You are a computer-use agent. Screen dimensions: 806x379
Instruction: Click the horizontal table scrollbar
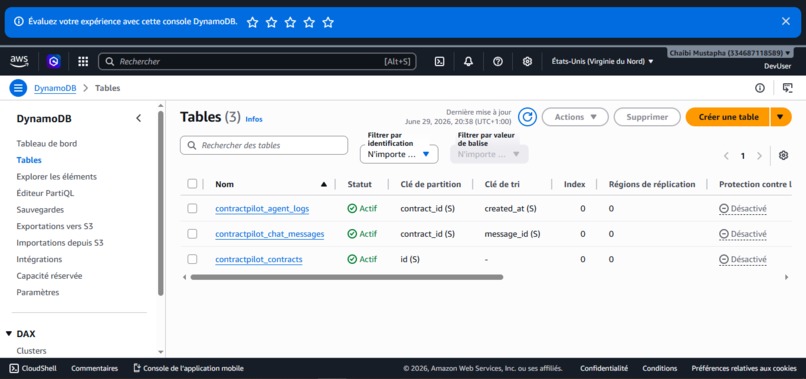(x=347, y=277)
